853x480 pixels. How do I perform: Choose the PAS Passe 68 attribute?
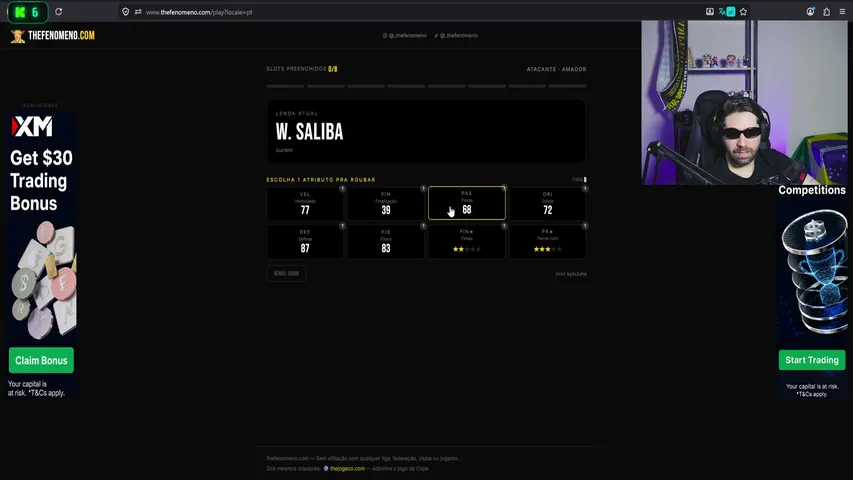tap(467, 203)
